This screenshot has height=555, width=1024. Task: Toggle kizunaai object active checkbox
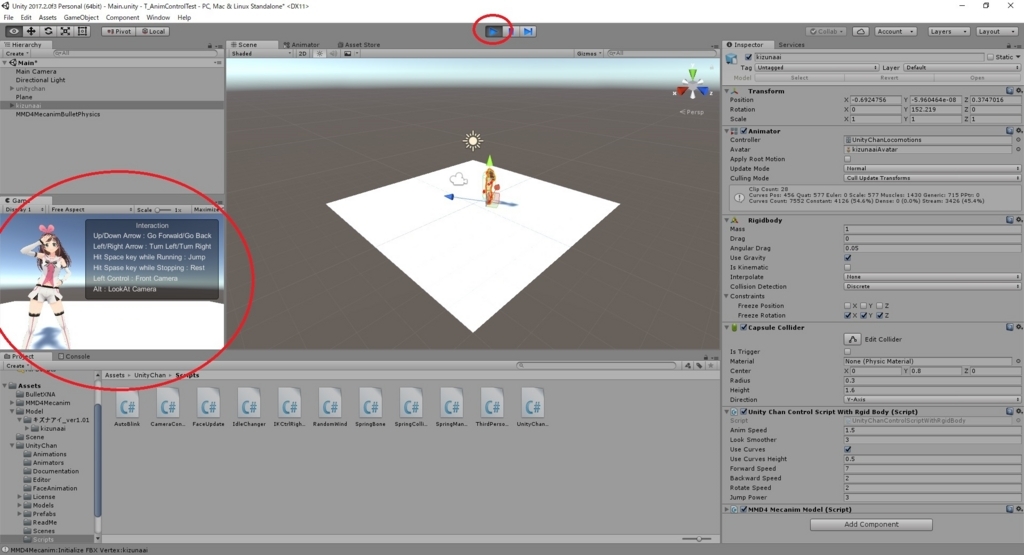click(x=748, y=57)
